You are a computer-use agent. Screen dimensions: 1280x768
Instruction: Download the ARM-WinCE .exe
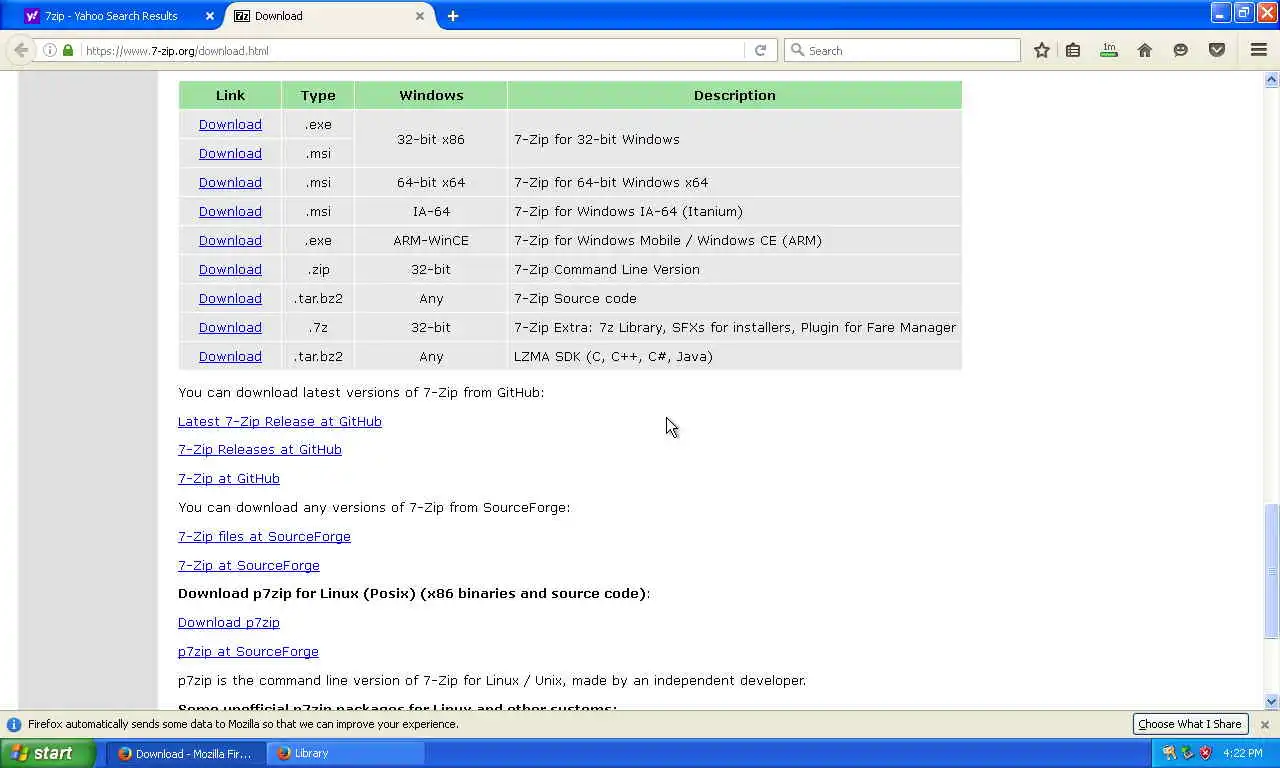[x=230, y=240]
